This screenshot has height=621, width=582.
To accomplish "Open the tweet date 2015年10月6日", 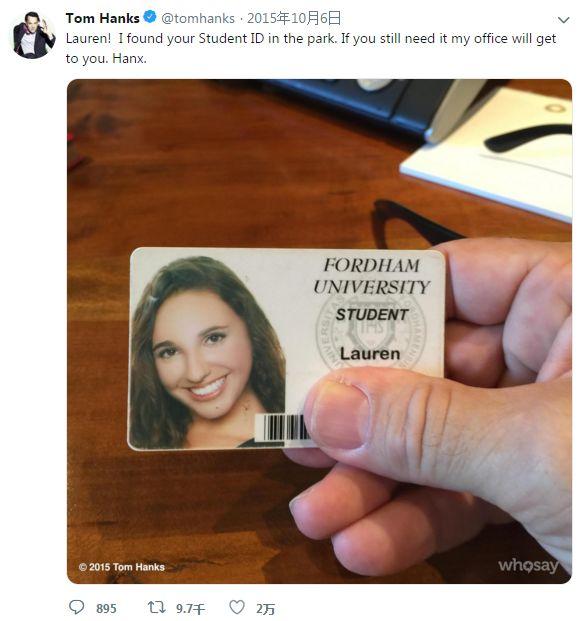I will tap(294, 18).
